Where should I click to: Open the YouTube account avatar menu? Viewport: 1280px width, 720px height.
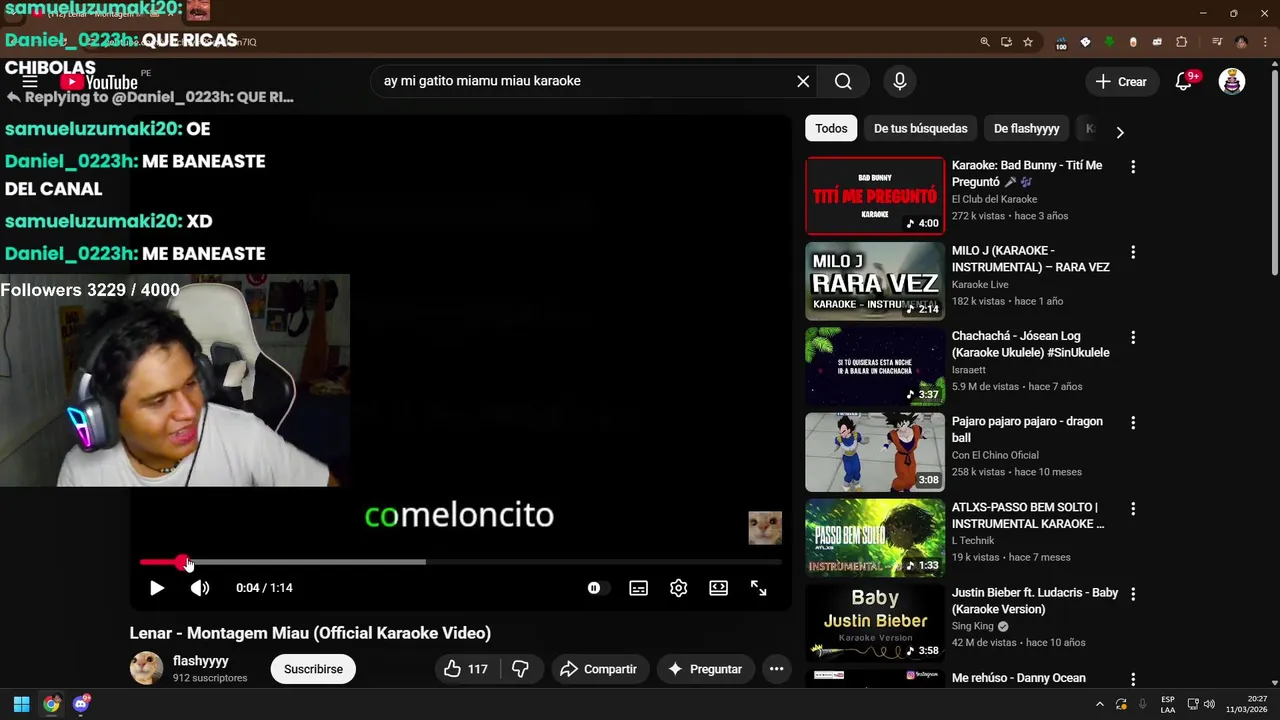pyautogui.click(x=1232, y=82)
